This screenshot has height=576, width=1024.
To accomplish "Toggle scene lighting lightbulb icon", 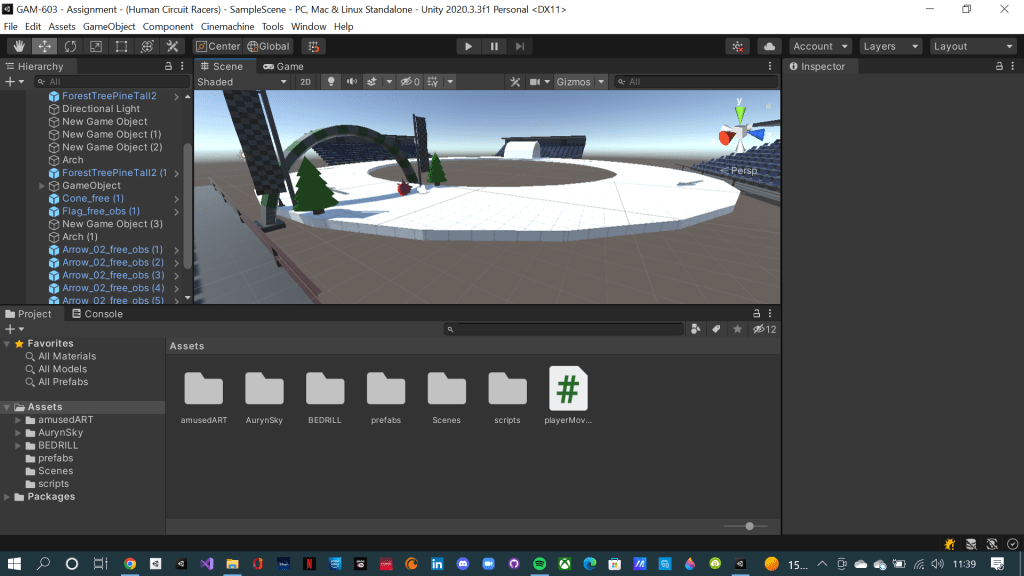I will [x=332, y=82].
